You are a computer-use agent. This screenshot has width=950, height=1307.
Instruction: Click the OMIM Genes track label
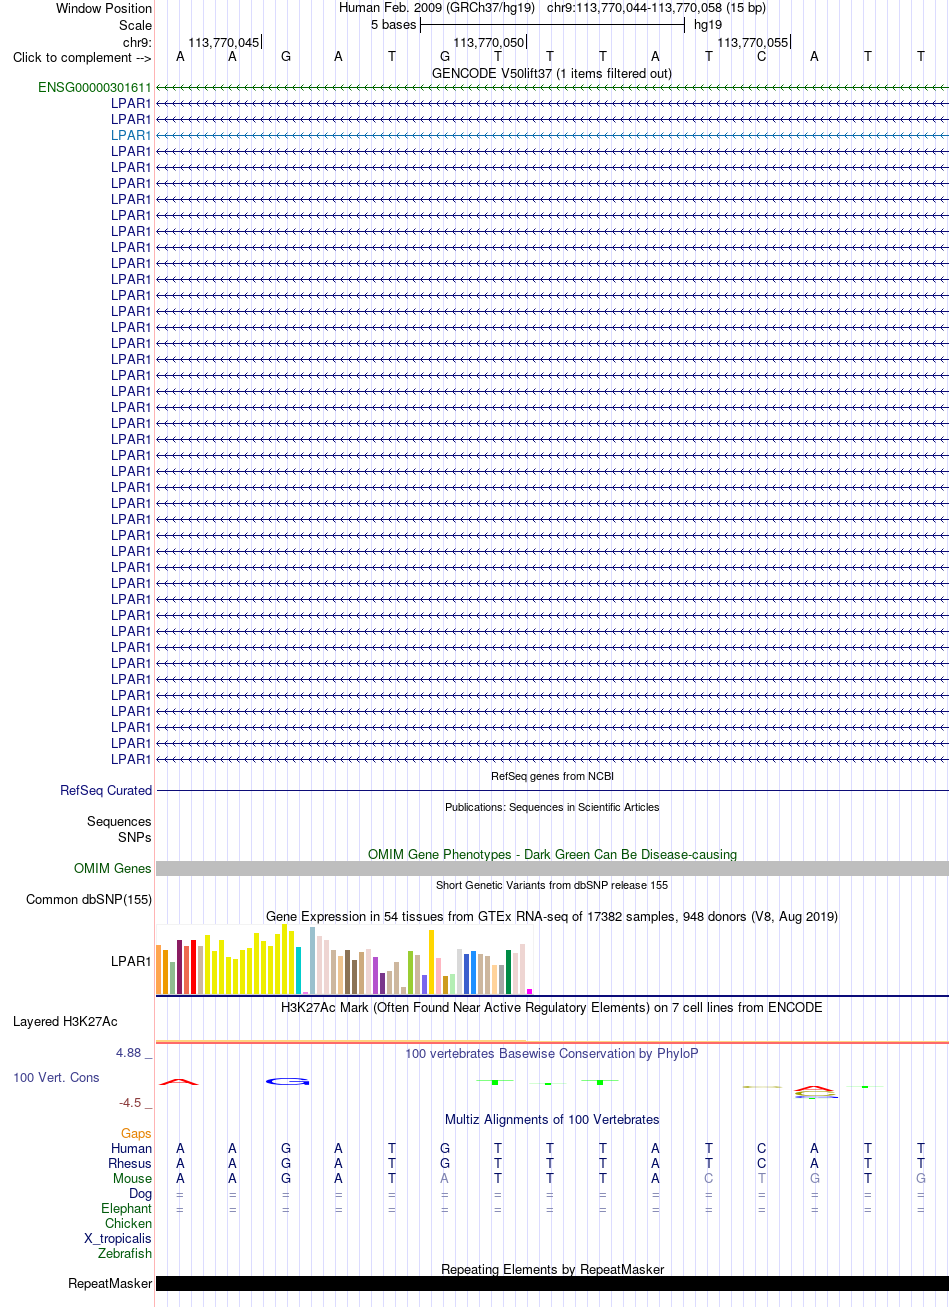tap(113, 868)
